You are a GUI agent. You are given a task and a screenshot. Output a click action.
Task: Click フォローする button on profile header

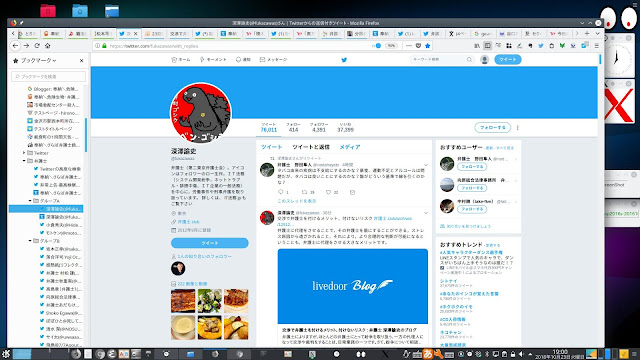point(492,127)
